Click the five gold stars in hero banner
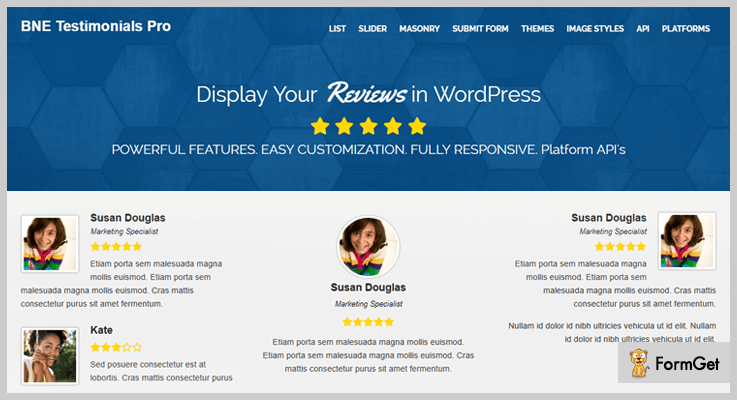Viewport: 737px width, 400px height. pyautogui.click(x=368, y=126)
